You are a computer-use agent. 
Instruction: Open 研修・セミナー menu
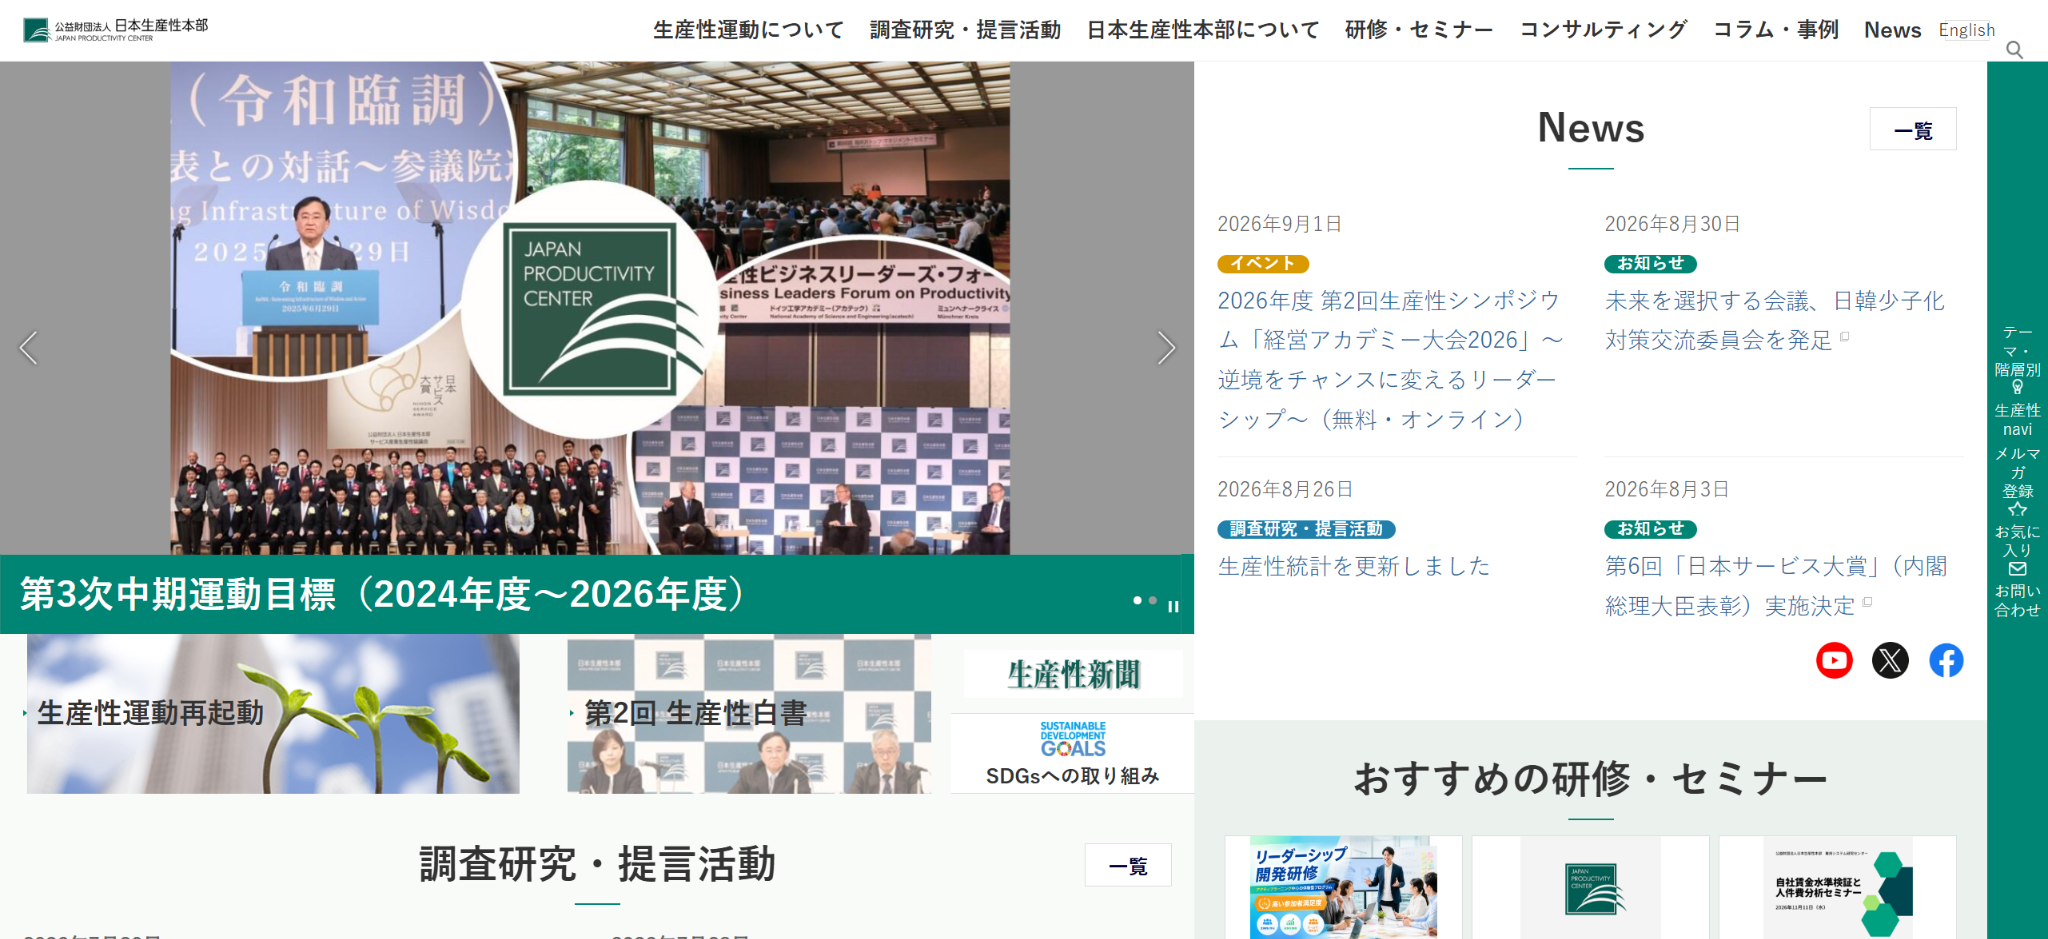(x=1419, y=30)
